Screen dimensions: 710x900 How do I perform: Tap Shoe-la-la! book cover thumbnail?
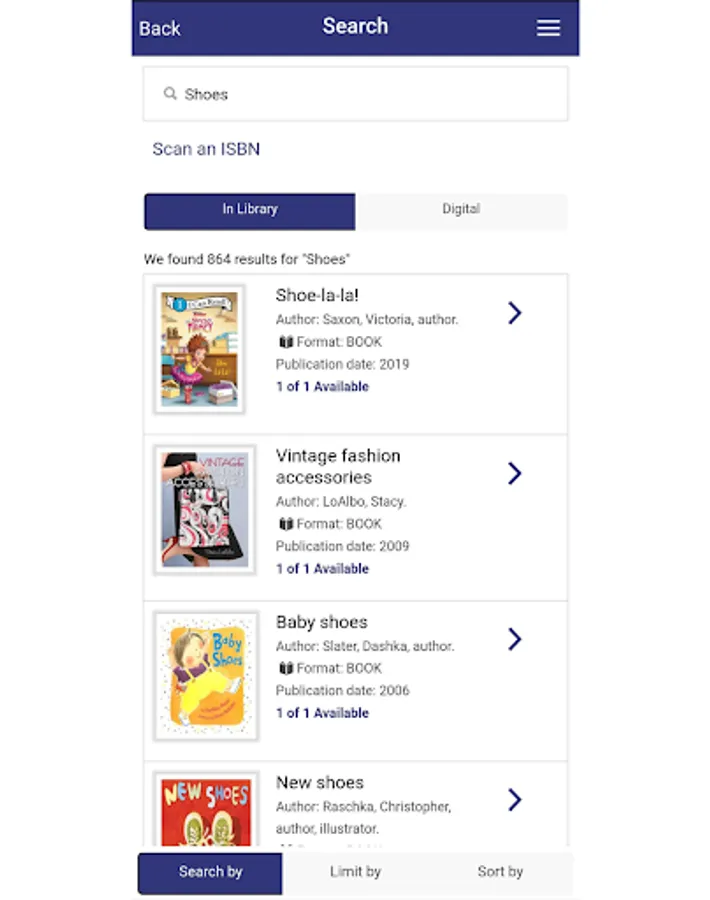tap(200, 349)
